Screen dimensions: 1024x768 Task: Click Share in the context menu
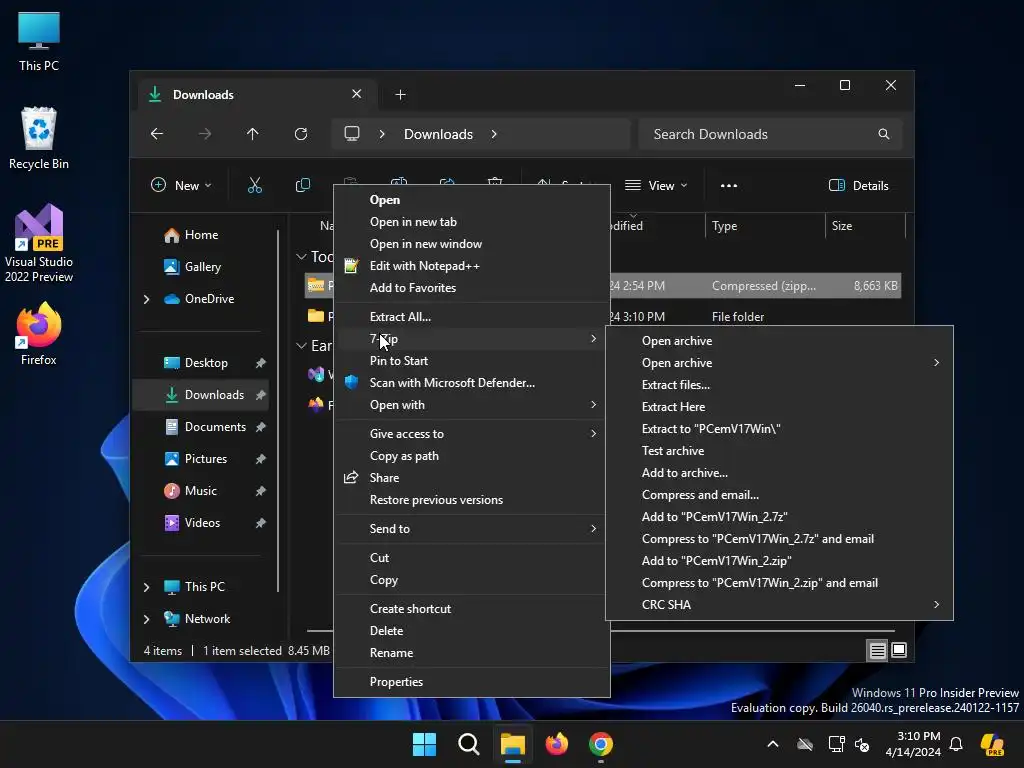(472, 478)
